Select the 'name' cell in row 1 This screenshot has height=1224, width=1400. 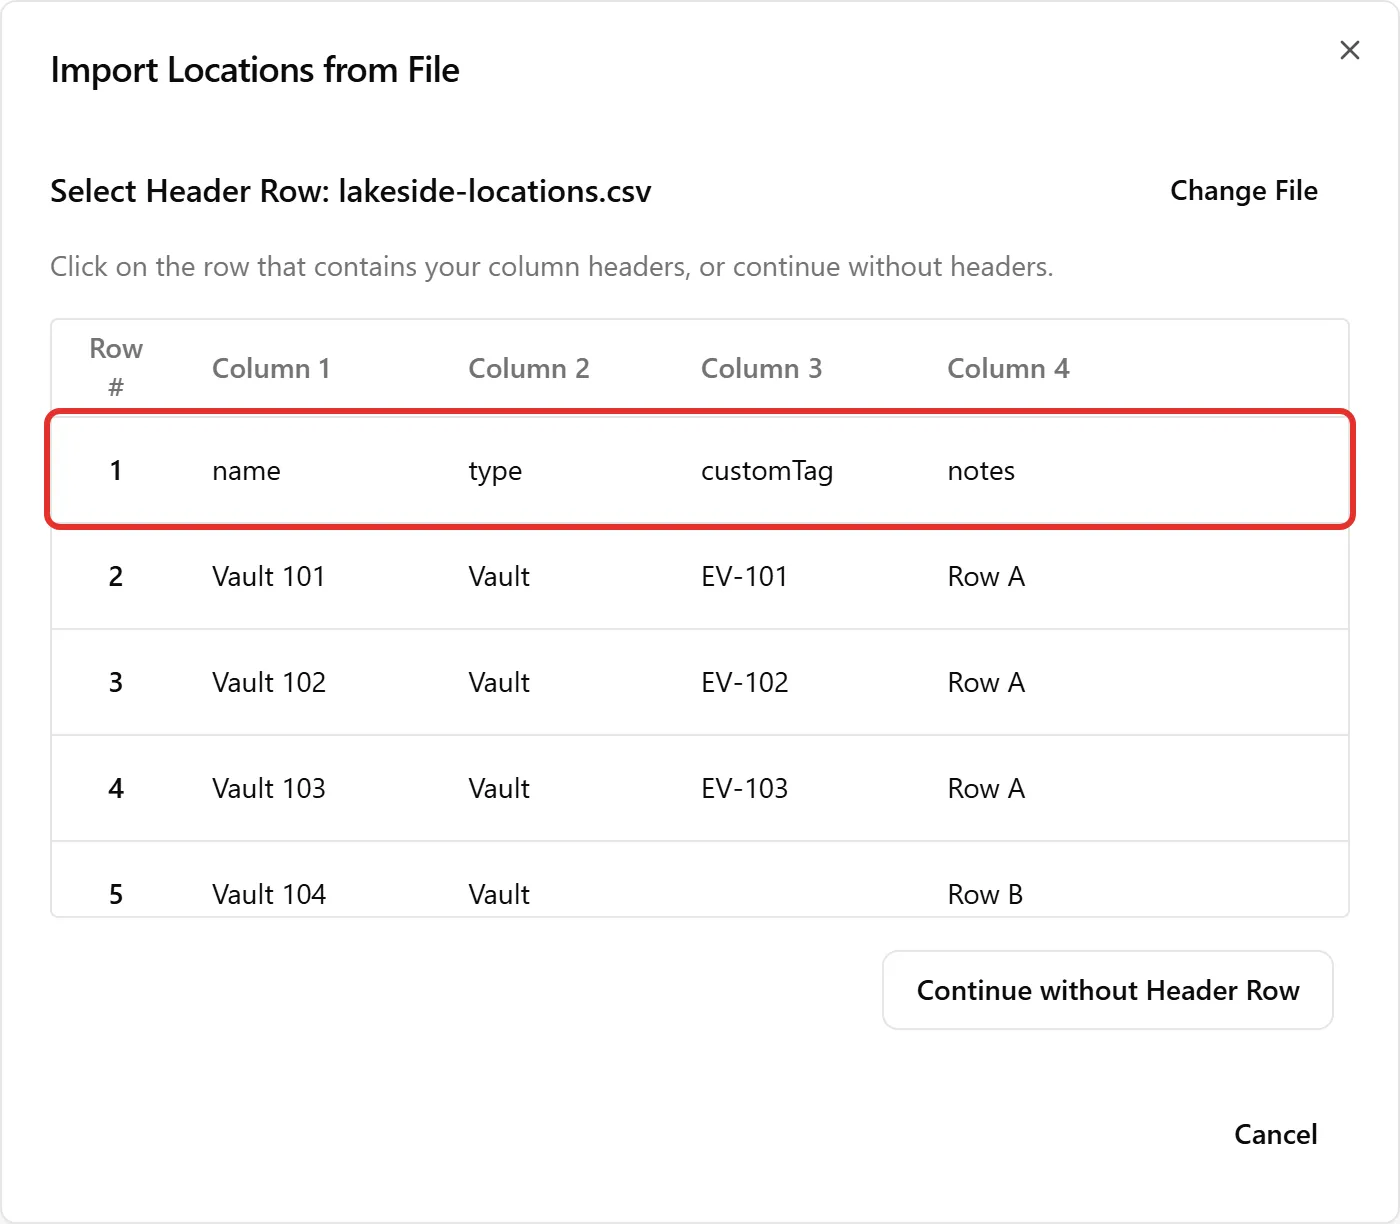246,471
